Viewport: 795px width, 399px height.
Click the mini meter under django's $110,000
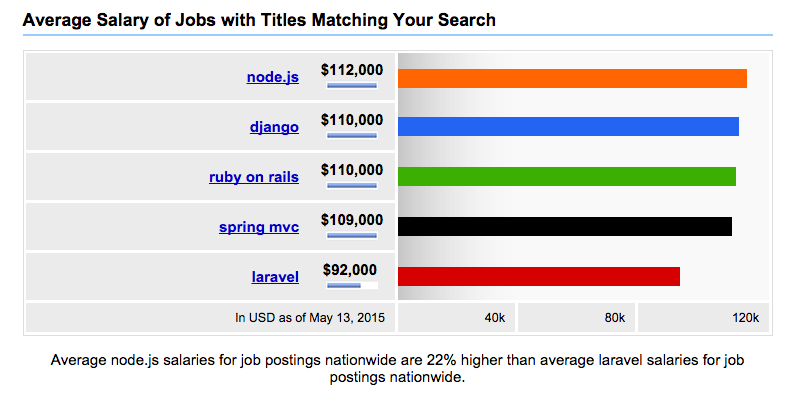point(352,136)
